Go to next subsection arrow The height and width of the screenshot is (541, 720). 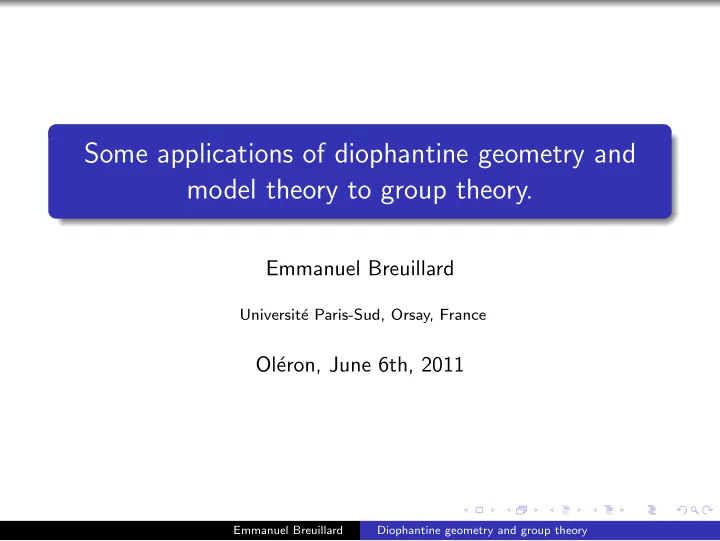579,510
